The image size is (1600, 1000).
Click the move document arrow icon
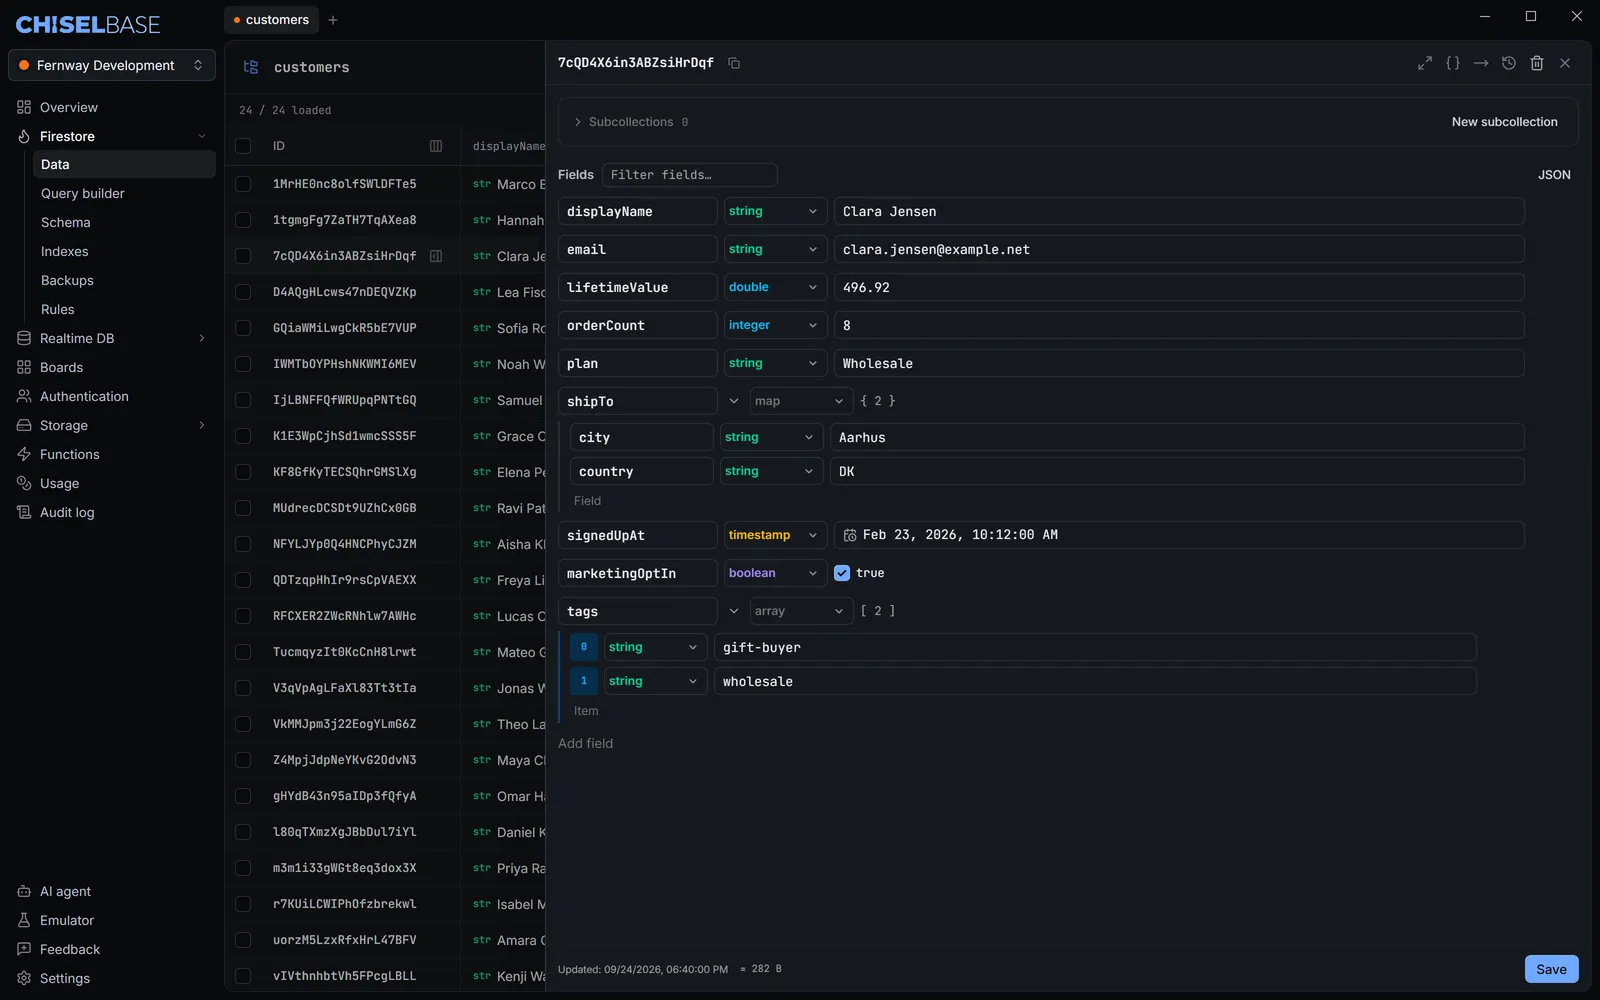1481,63
